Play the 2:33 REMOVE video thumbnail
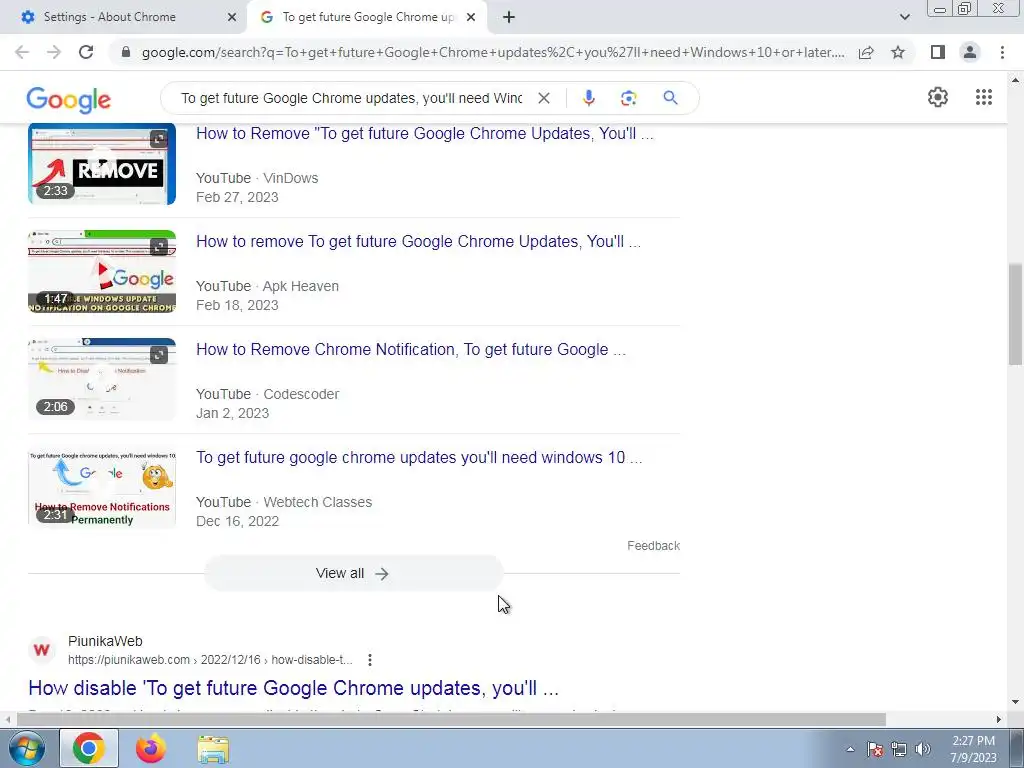This screenshot has width=1024, height=768. pyautogui.click(x=102, y=163)
